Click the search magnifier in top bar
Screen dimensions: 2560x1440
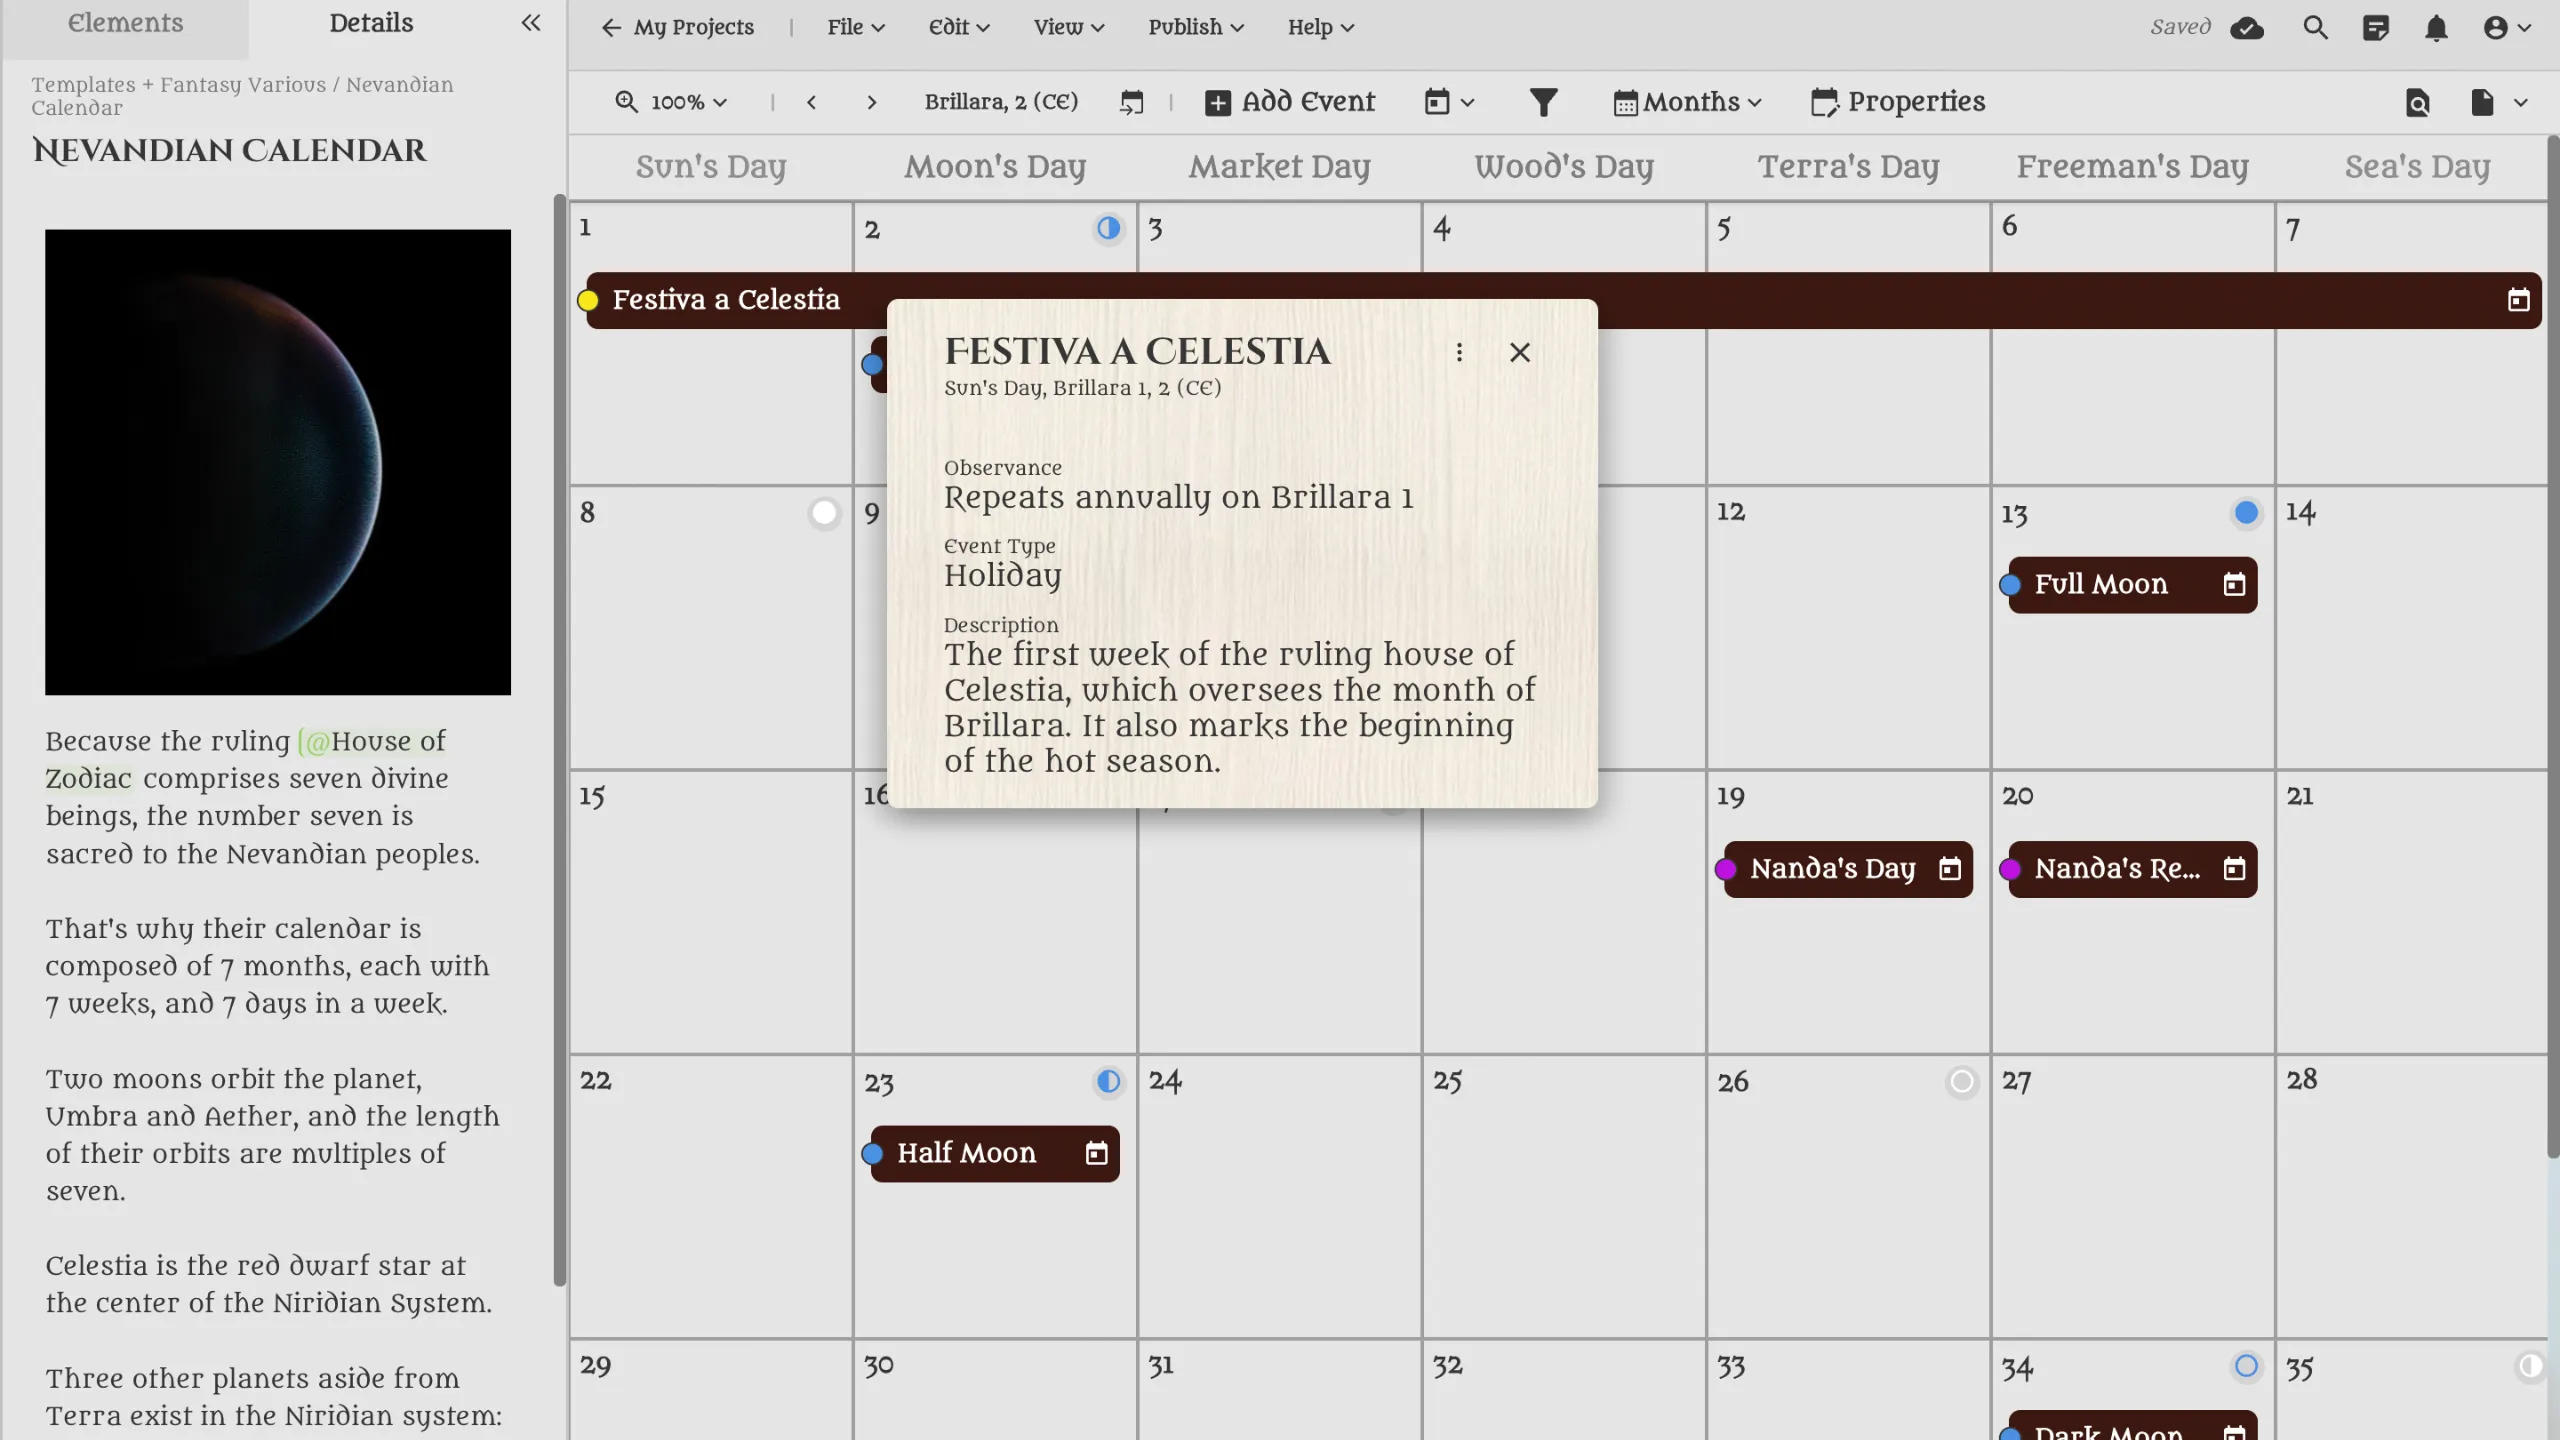2315,28
